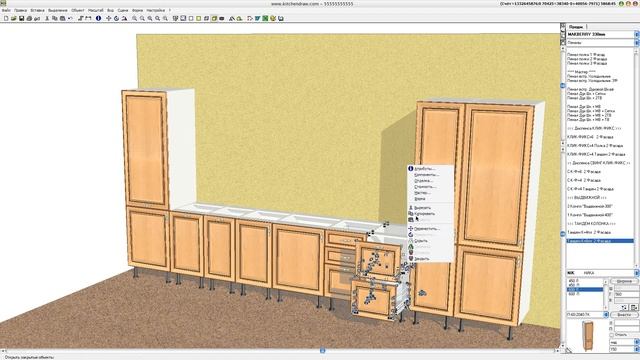Choose Атрибуты in the context menu
The width and height of the screenshot is (640, 360).
pos(424,169)
